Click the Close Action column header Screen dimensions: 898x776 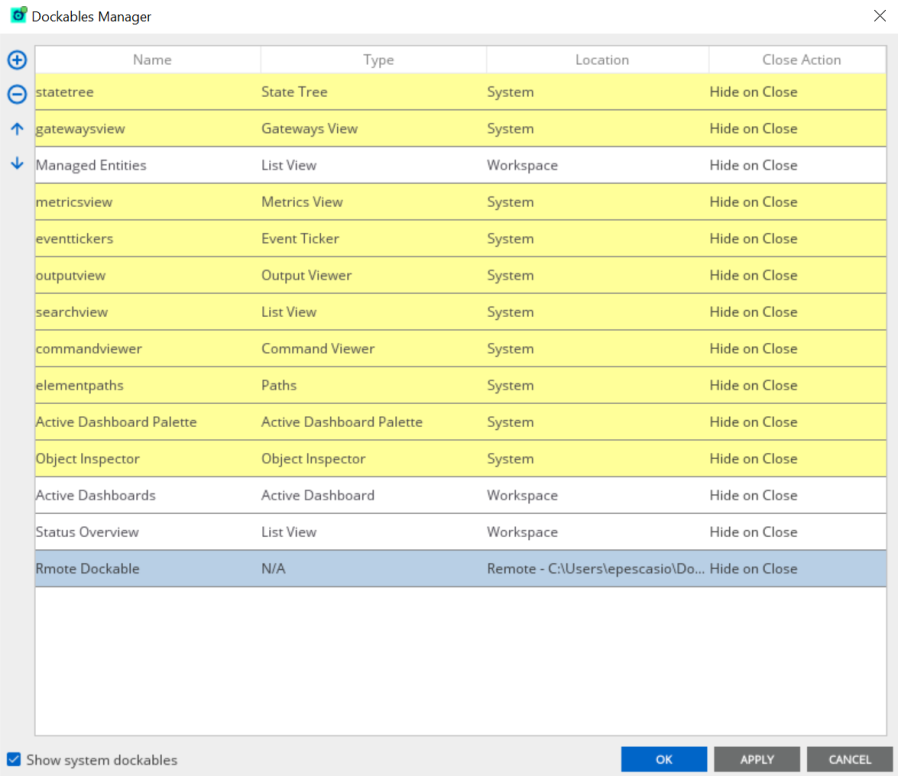[800, 60]
